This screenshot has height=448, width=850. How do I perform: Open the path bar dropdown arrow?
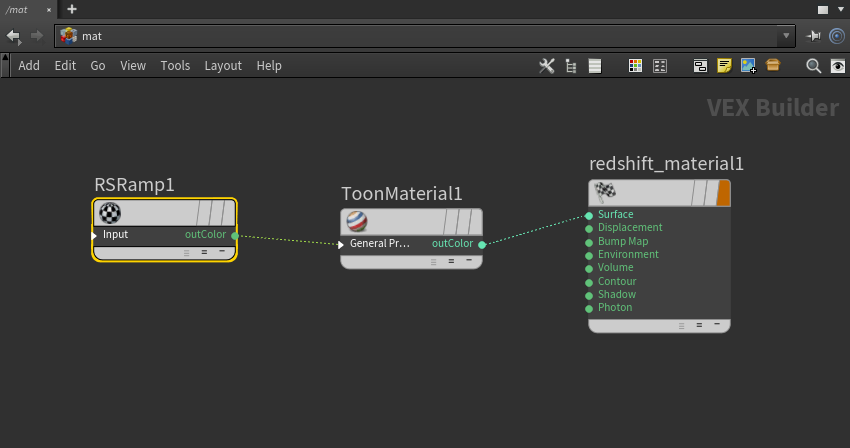[x=786, y=36]
